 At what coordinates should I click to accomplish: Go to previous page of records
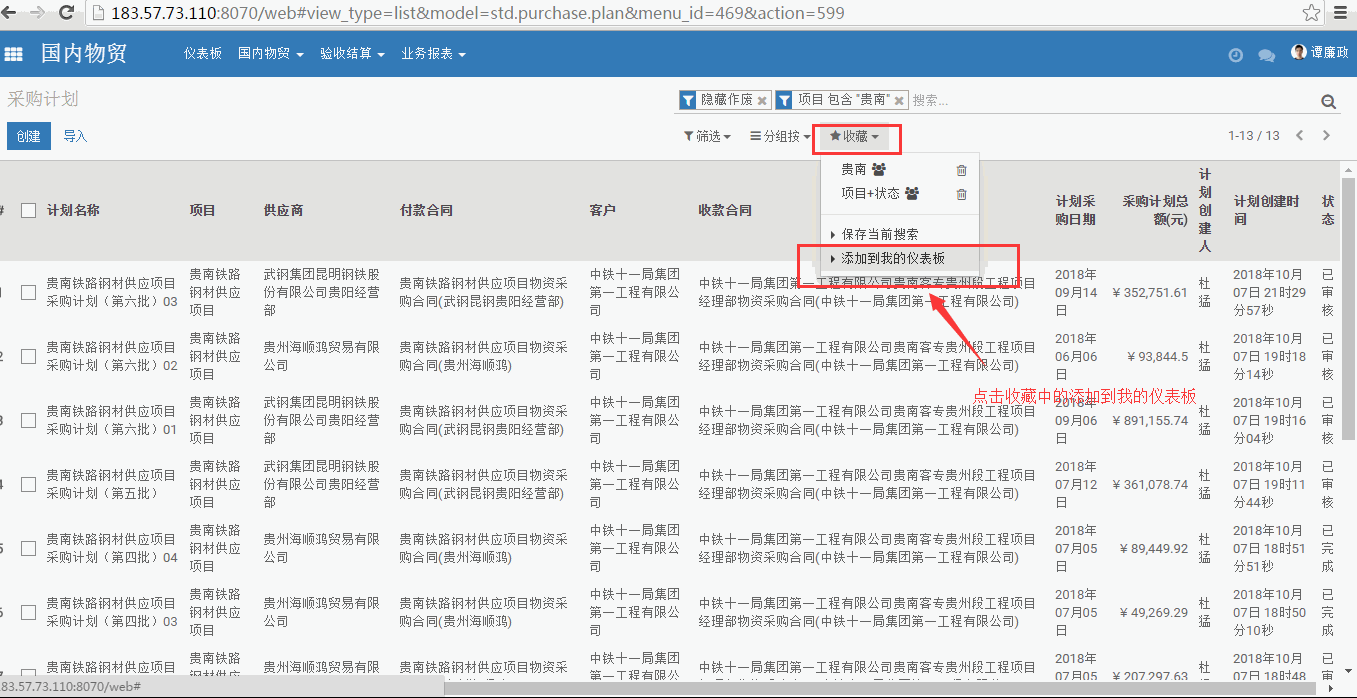click(1299, 136)
